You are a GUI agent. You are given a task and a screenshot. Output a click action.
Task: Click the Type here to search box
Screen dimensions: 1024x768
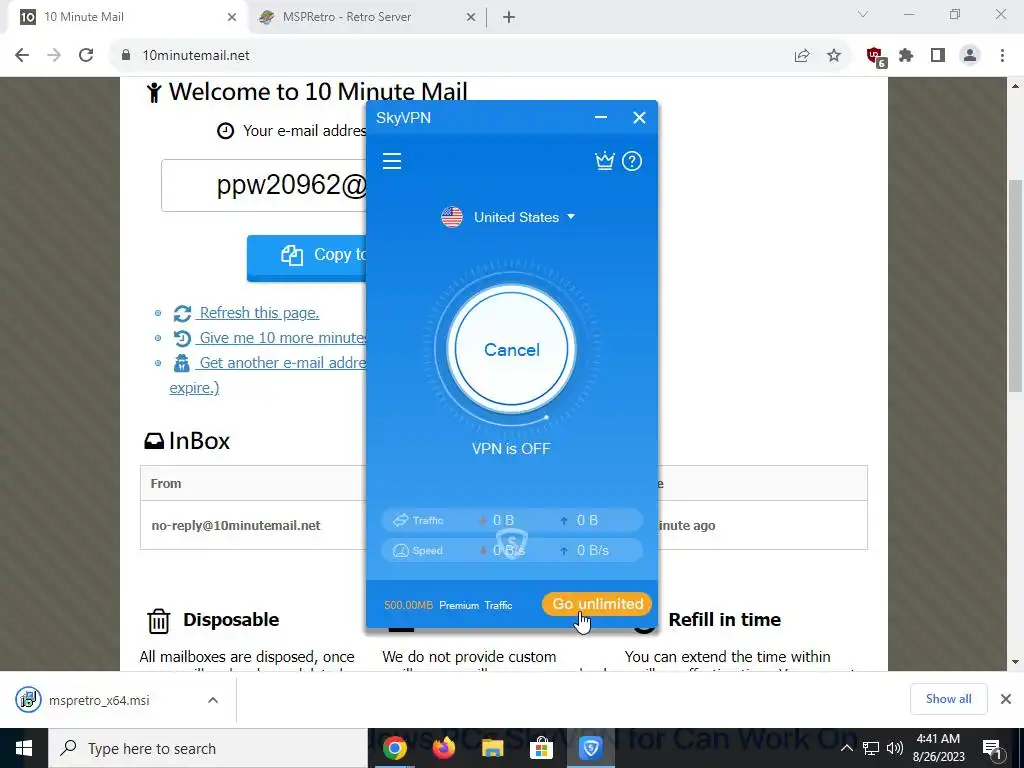click(208, 748)
